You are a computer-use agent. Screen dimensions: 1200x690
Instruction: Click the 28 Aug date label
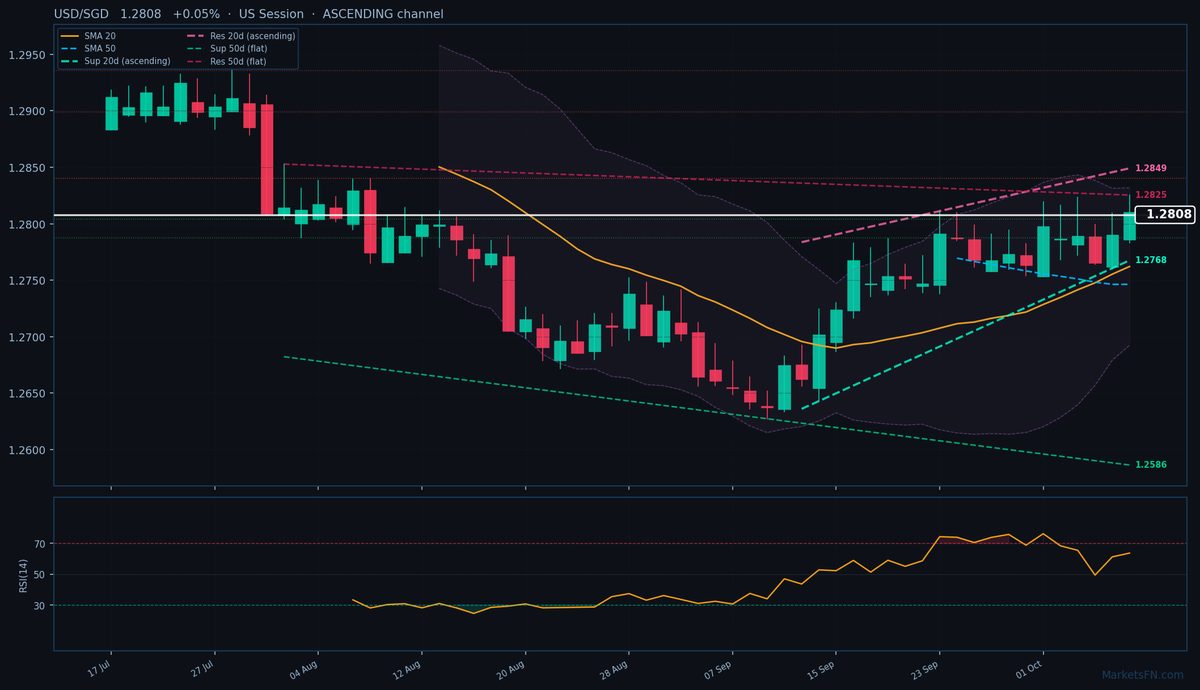pyautogui.click(x=615, y=668)
